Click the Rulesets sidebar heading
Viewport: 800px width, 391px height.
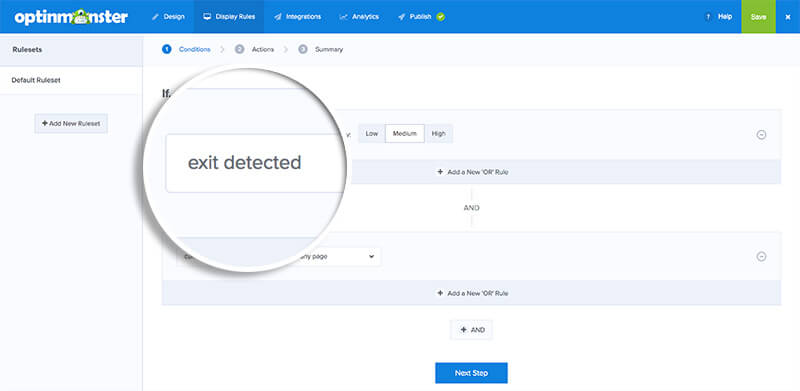tap(28, 50)
